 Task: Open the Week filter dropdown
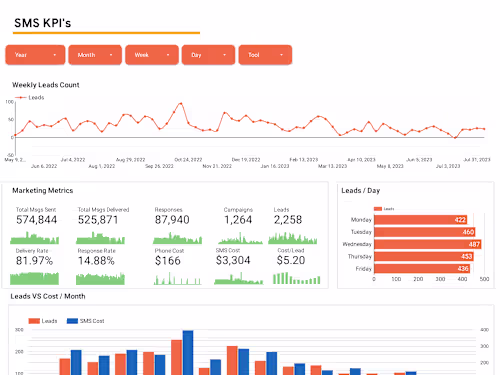tap(152, 55)
